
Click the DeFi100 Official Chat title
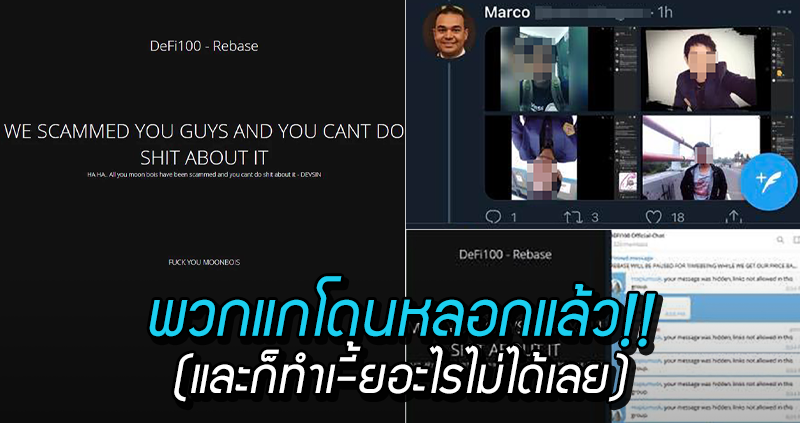641,237
